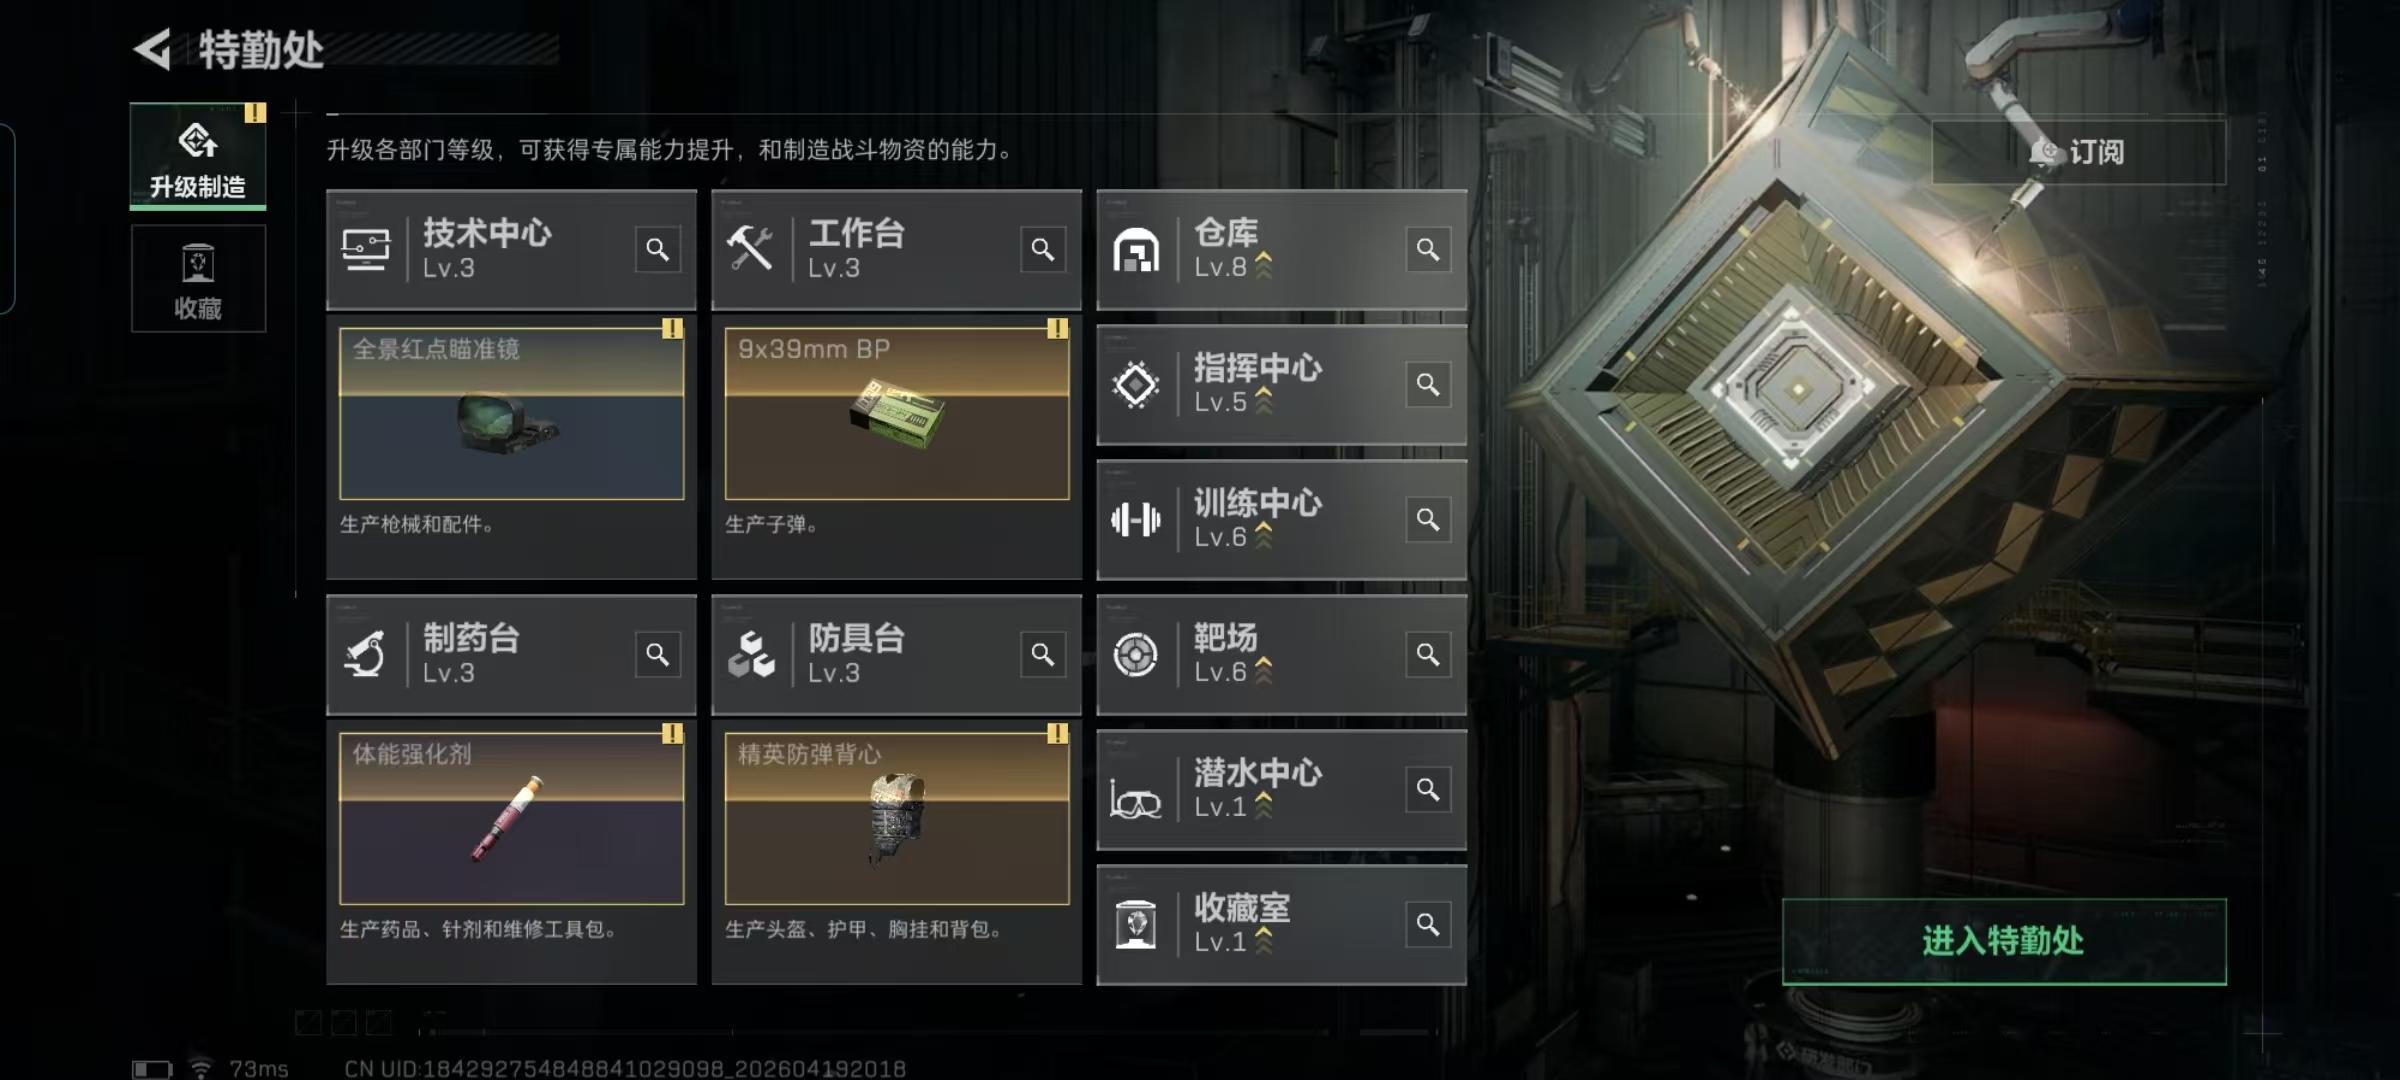Viewport: 2400px width, 1080px height.
Task: Inspect 防具台 with the magnifier
Action: point(1042,654)
